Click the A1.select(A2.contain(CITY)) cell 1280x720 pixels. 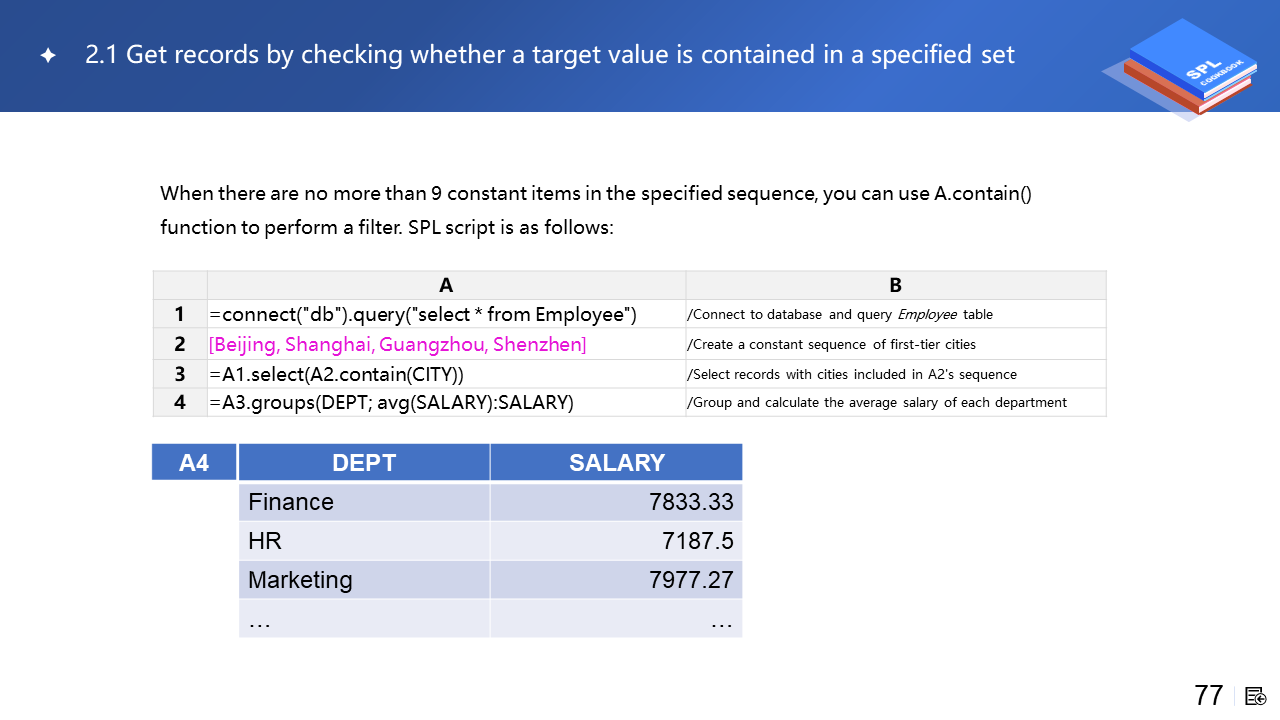(x=337, y=374)
